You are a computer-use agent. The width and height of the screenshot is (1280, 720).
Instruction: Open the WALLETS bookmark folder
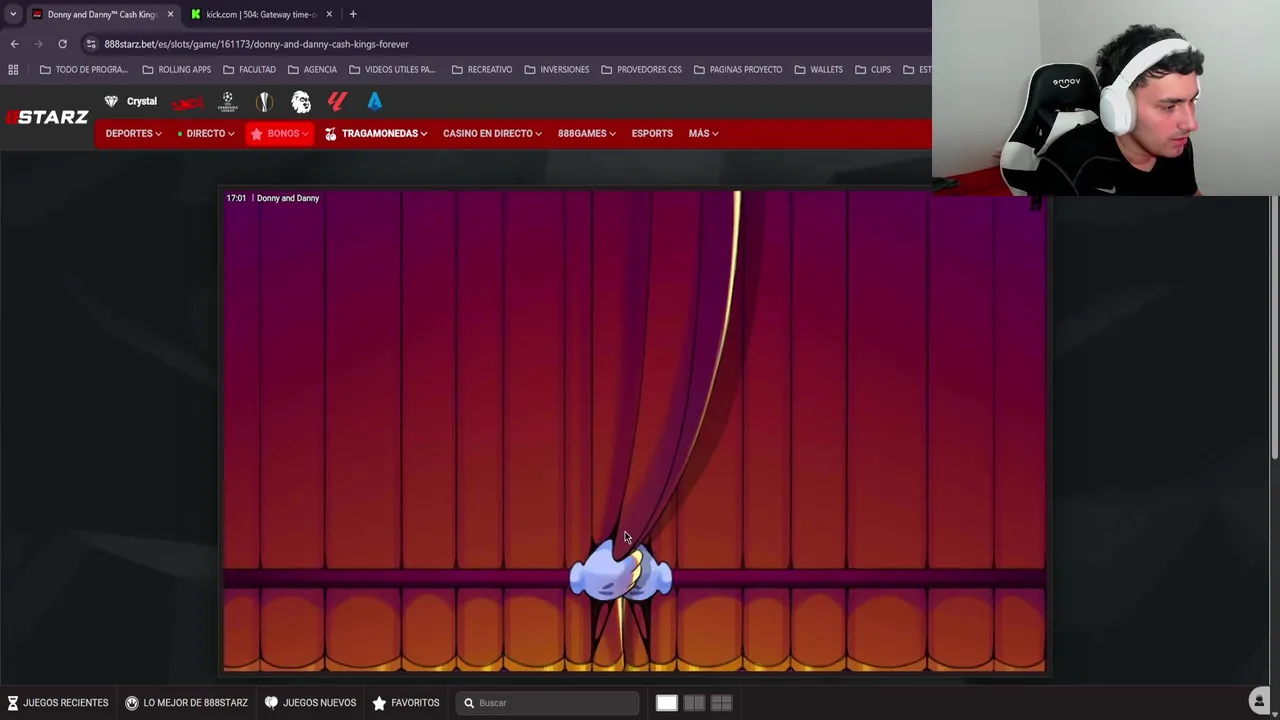(x=818, y=69)
